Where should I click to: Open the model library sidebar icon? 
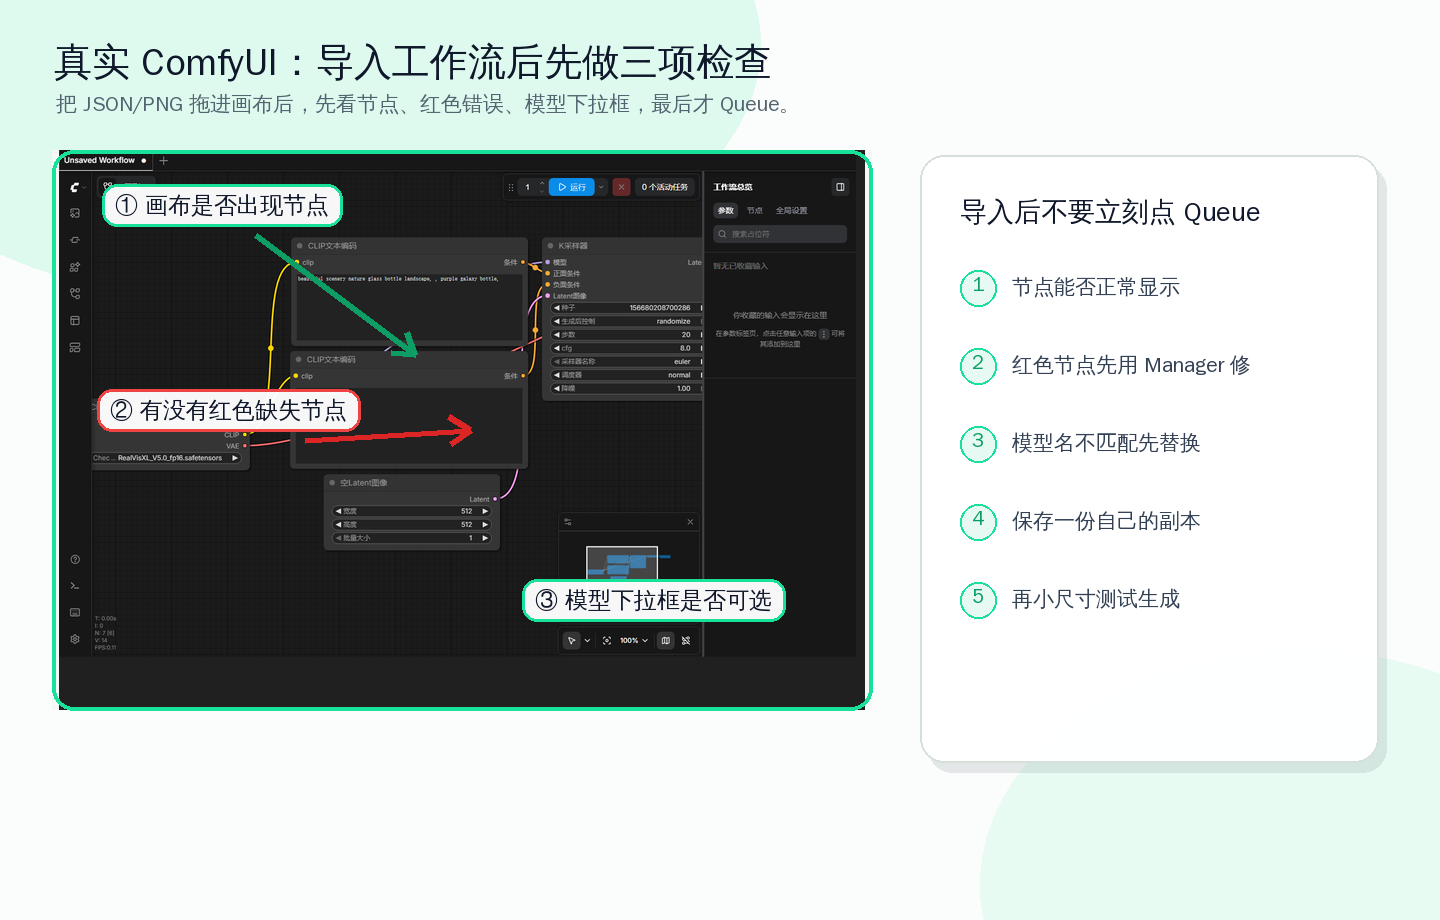75,267
